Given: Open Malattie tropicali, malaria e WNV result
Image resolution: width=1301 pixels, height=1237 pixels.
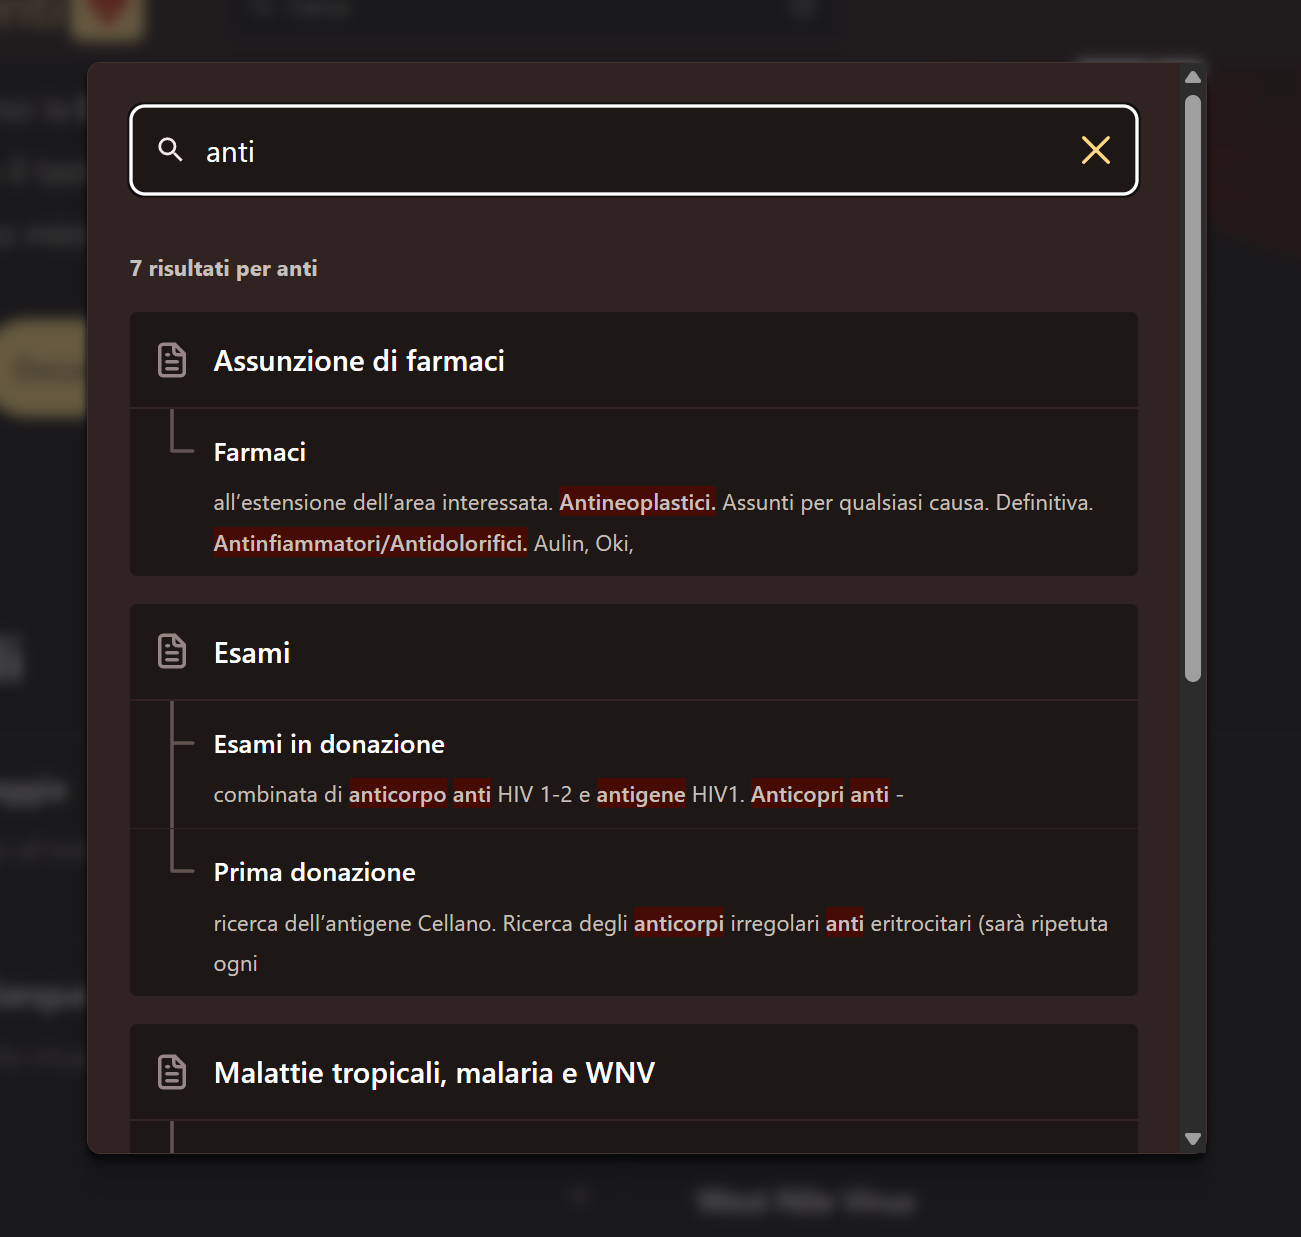Looking at the screenshot, I should [434, 1073].
